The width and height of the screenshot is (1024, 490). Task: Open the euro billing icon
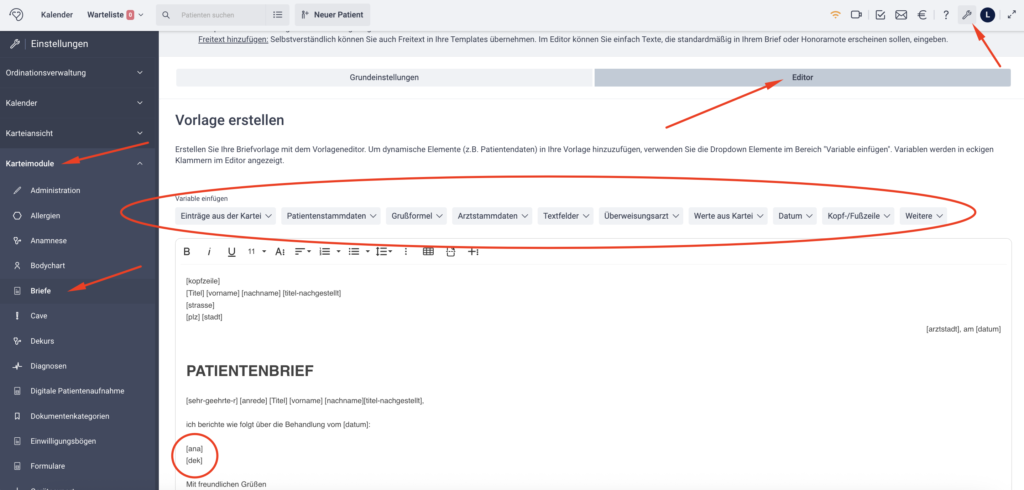click(x=922, y=14)
